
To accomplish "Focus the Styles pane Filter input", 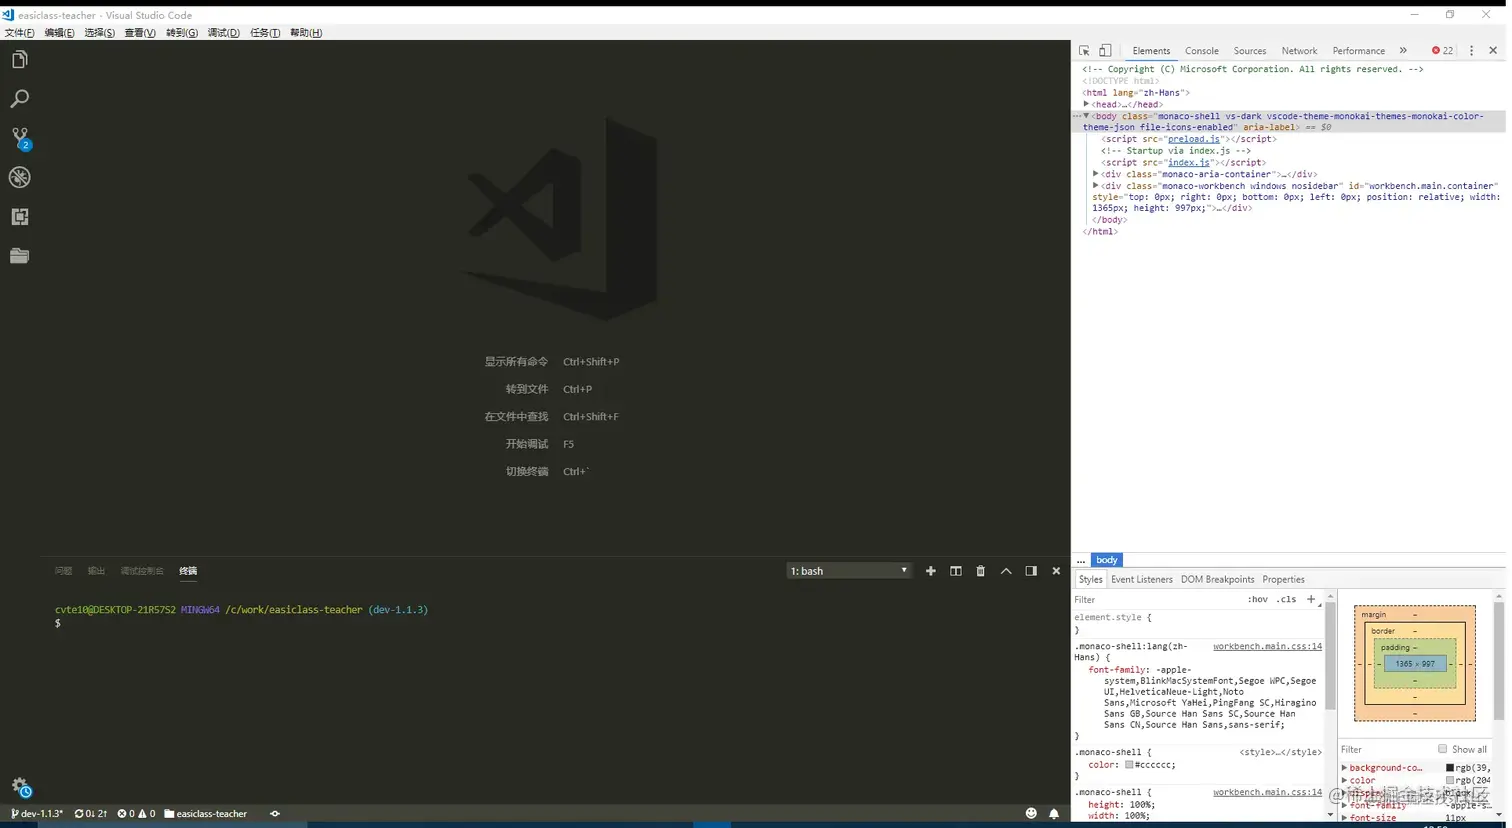I will [x=1155, y=600].
